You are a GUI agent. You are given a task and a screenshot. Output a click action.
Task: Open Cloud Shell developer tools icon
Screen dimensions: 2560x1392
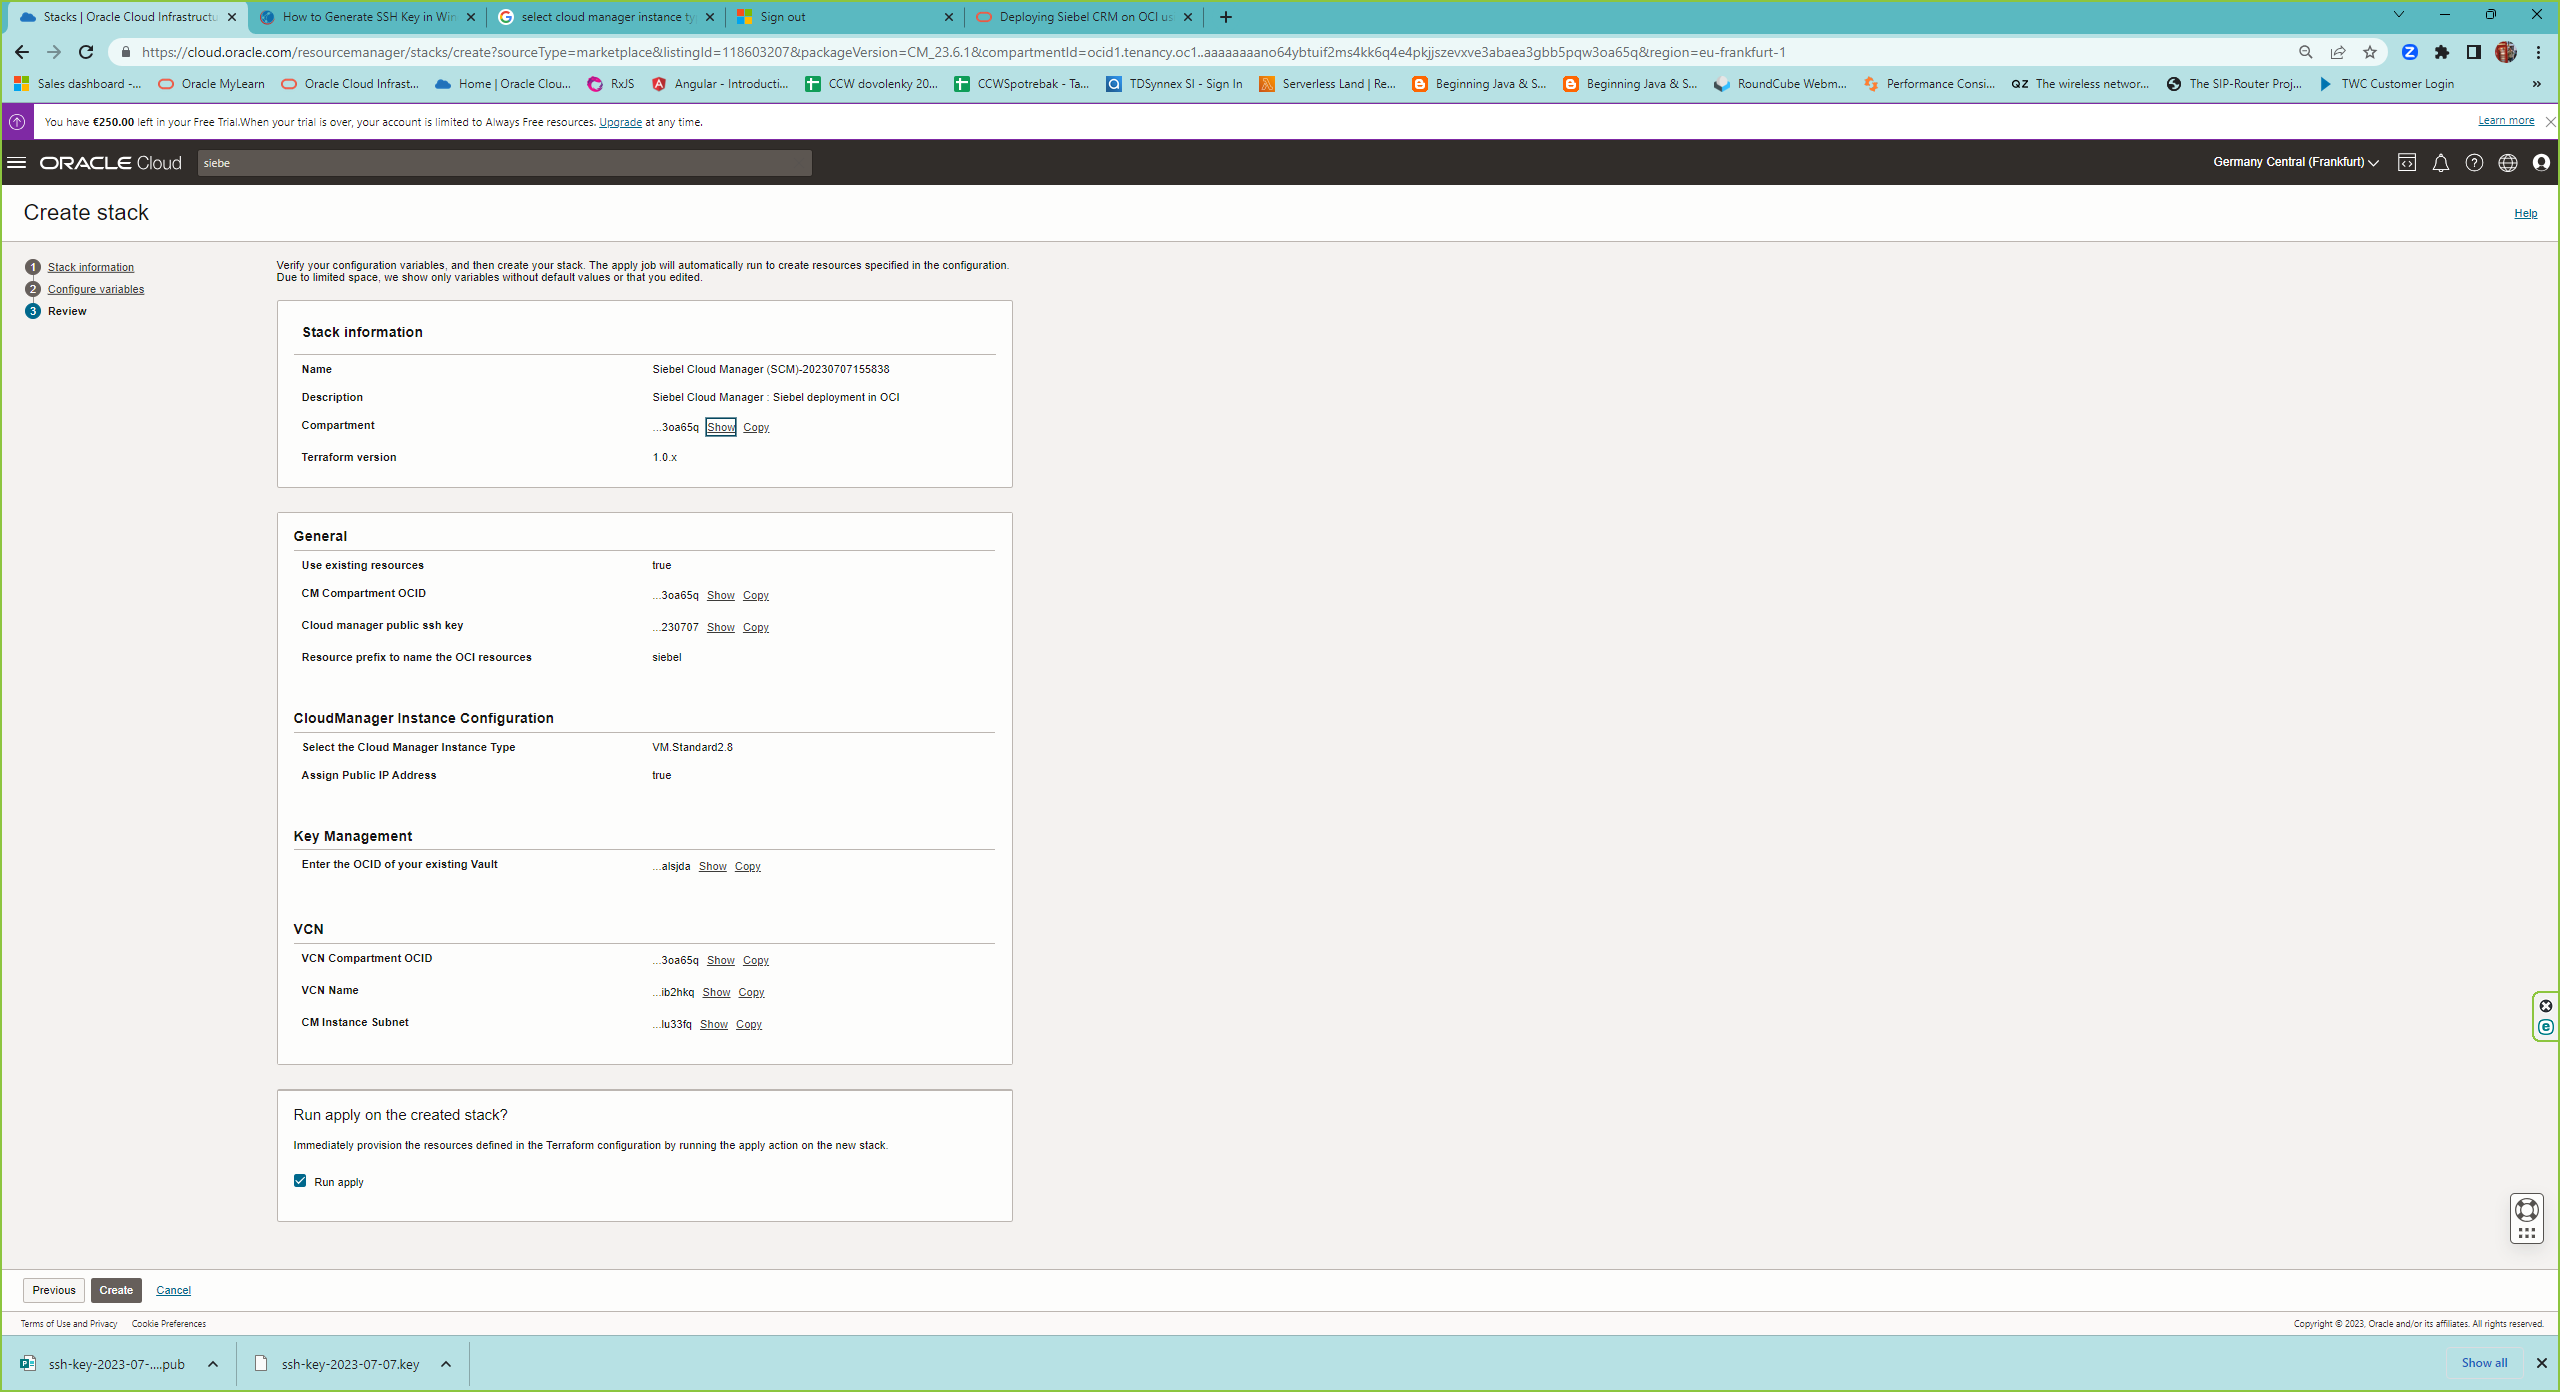pyautogui.click(x=2407, y=163)
